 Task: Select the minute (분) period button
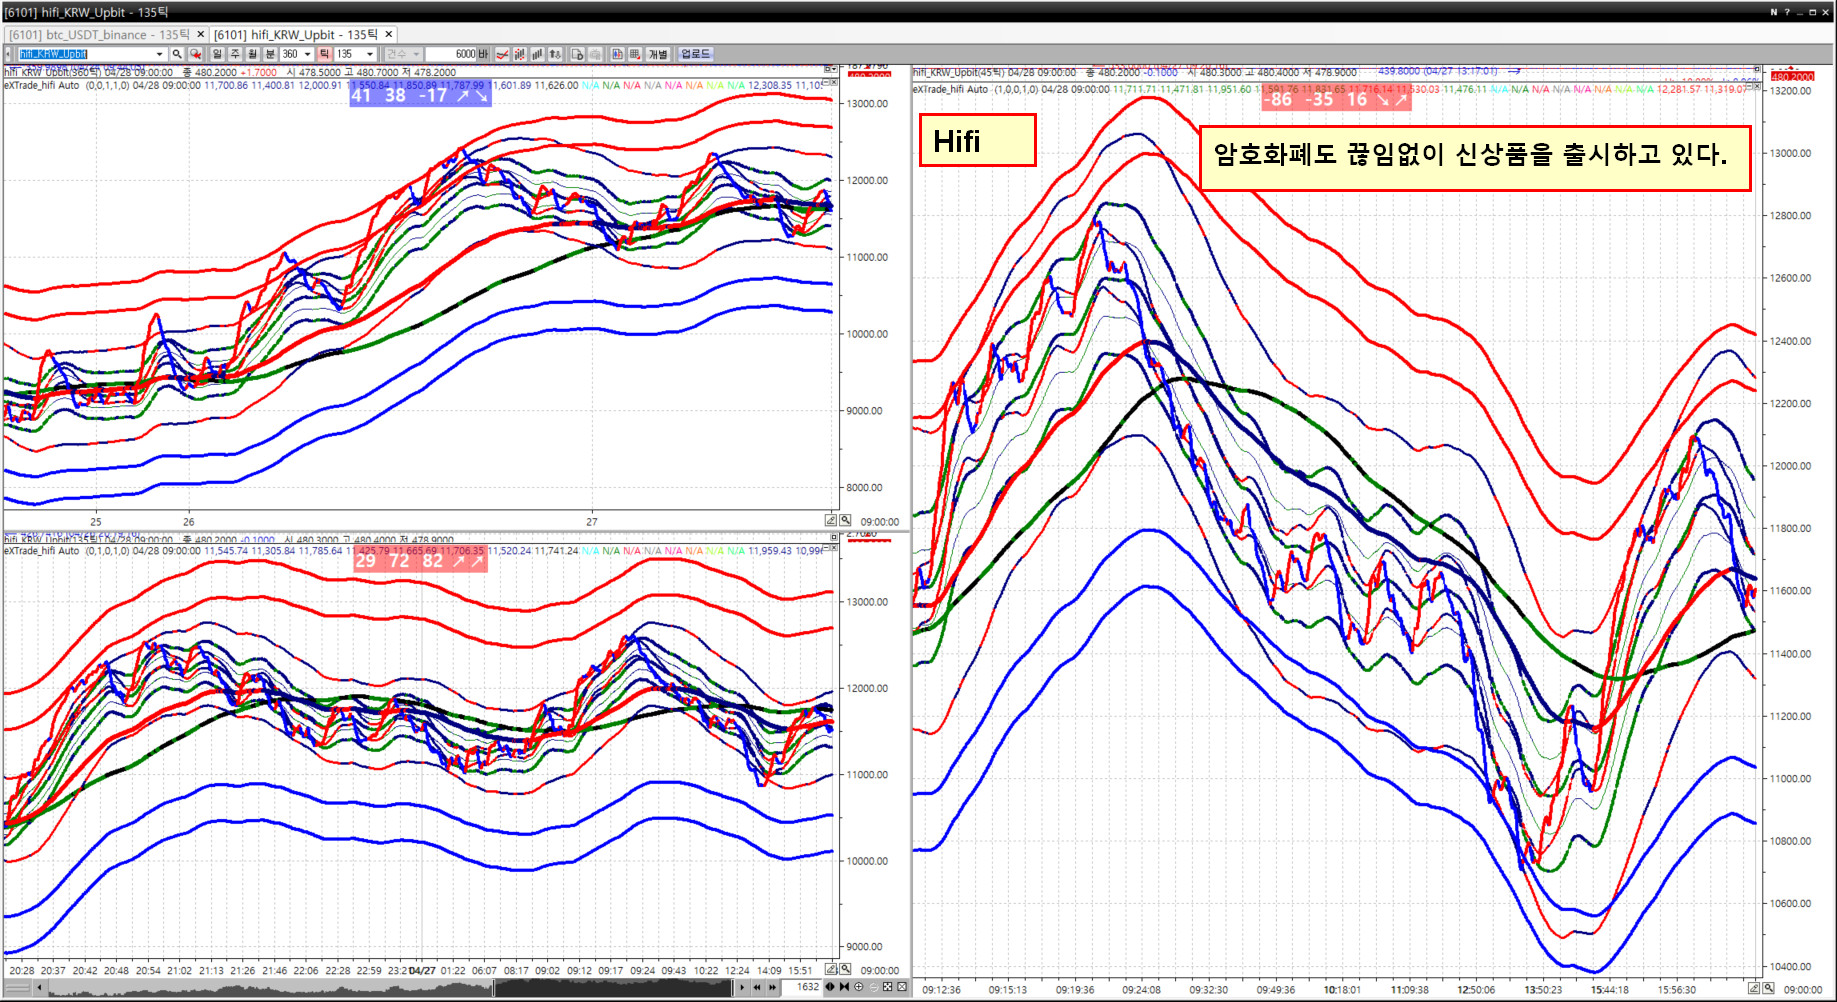(x=269, y=54)
